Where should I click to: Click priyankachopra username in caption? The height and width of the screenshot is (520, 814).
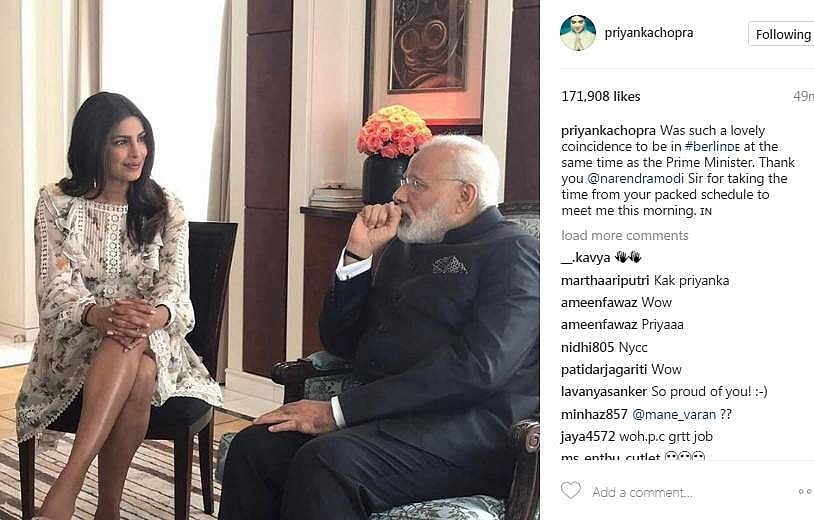pyautogui.click(x=608, y=131)
